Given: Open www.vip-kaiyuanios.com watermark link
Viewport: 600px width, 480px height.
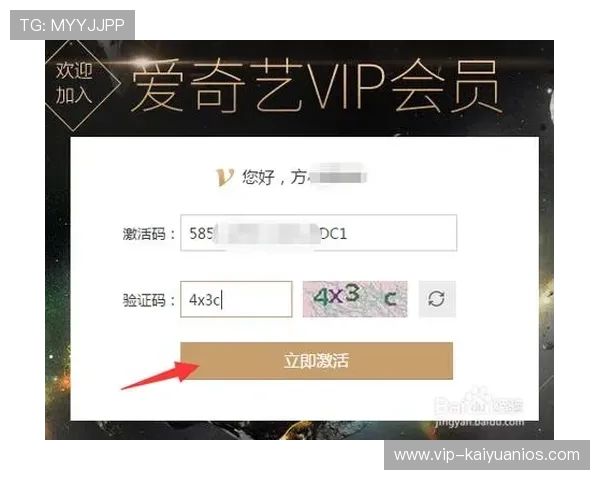Looking at the screenshot, I should [487, 455].
